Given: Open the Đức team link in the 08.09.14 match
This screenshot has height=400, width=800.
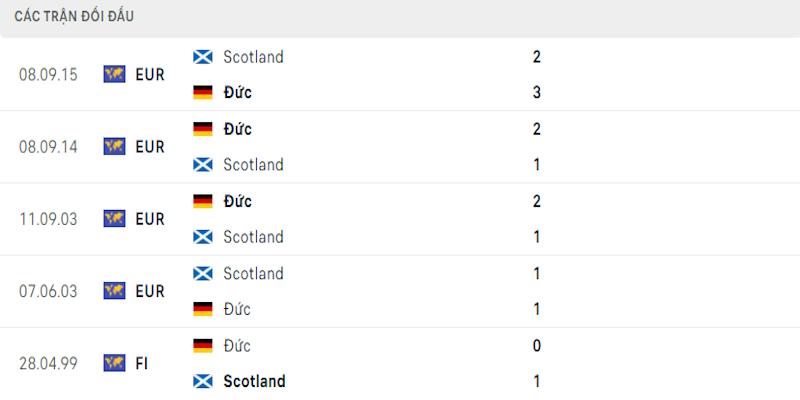Looking at the screenshot, I should 238,129.
